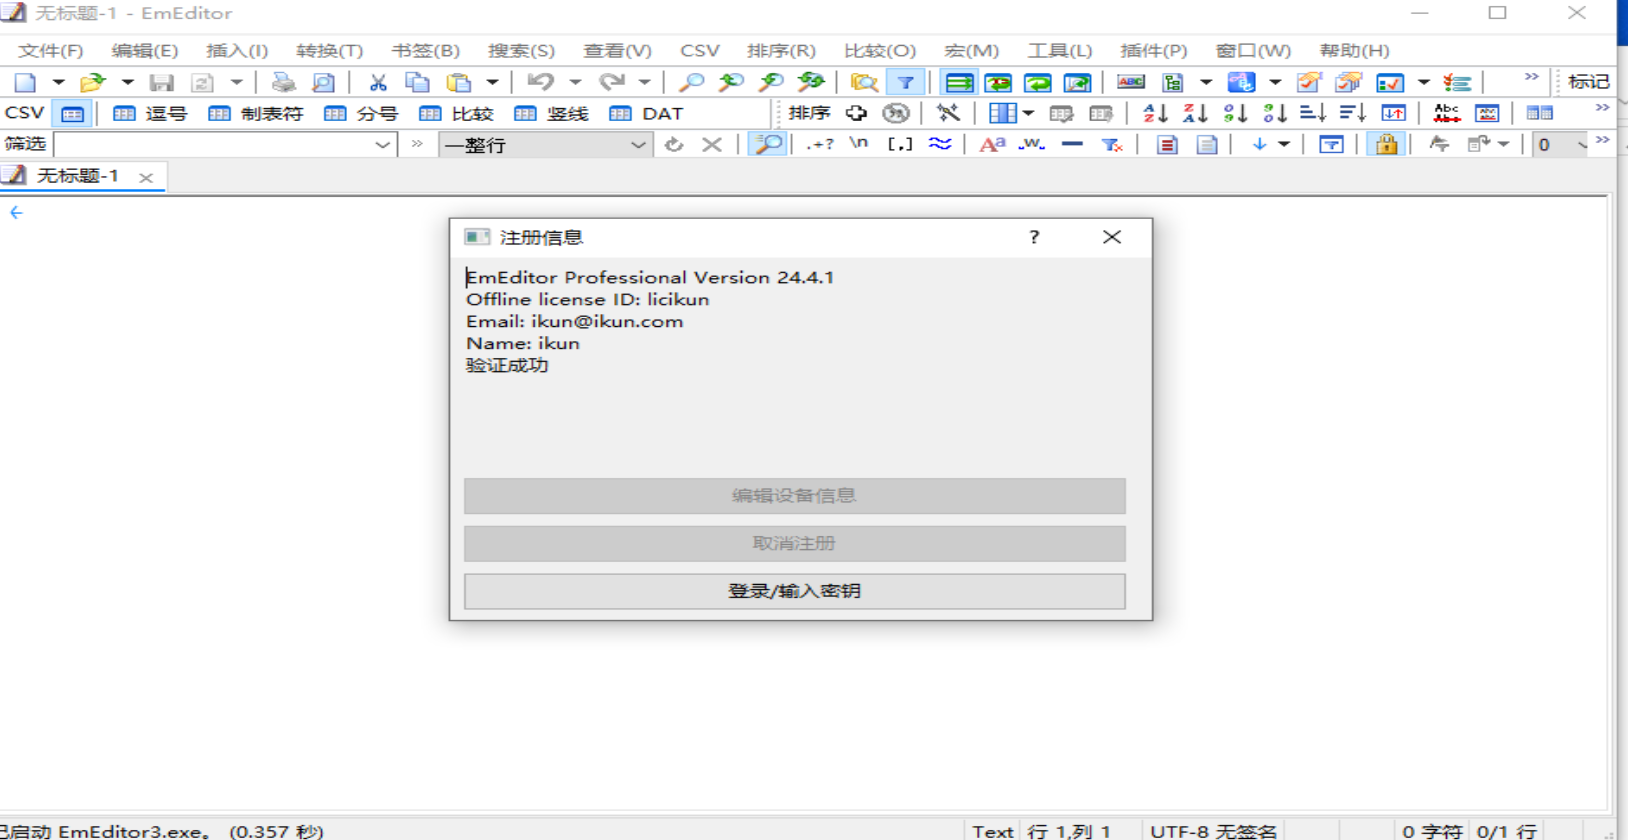The image size is (1628, 840).
Task: Click the 制表符 tab-separated button
Action: pyautogui.click(x=256, y=113)
